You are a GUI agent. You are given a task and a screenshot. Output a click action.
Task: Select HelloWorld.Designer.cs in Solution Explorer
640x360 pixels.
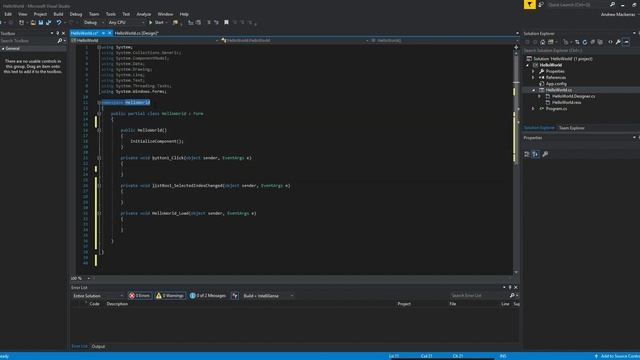coord(573,96)
